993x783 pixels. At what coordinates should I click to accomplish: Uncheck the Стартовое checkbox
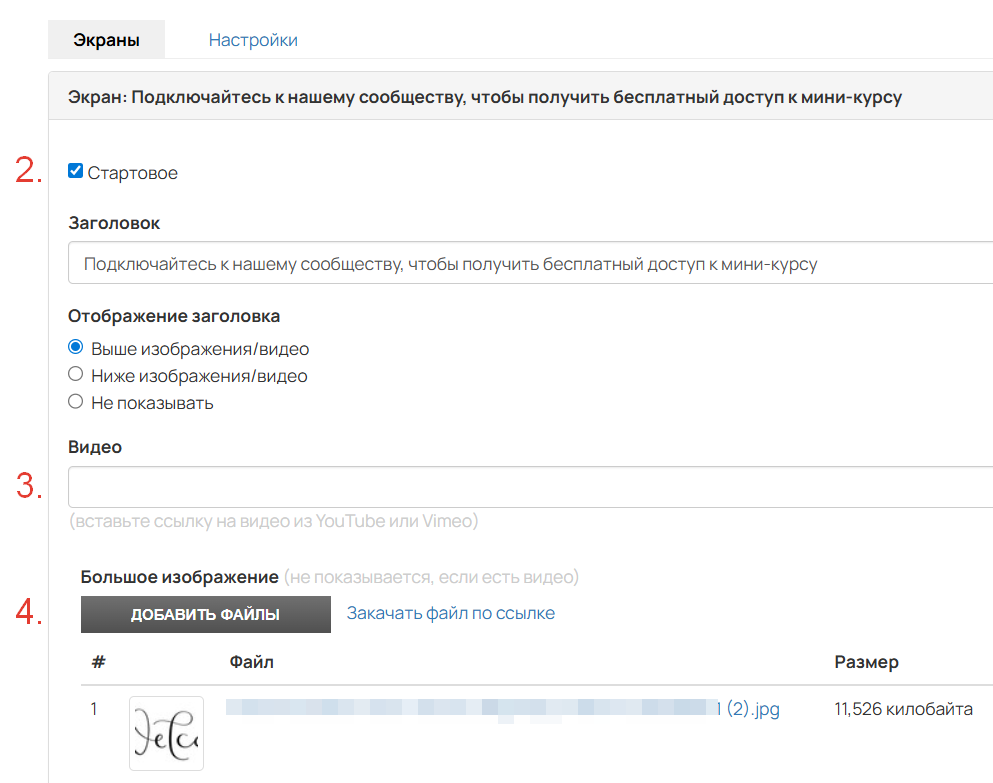[x=75, y=171]
